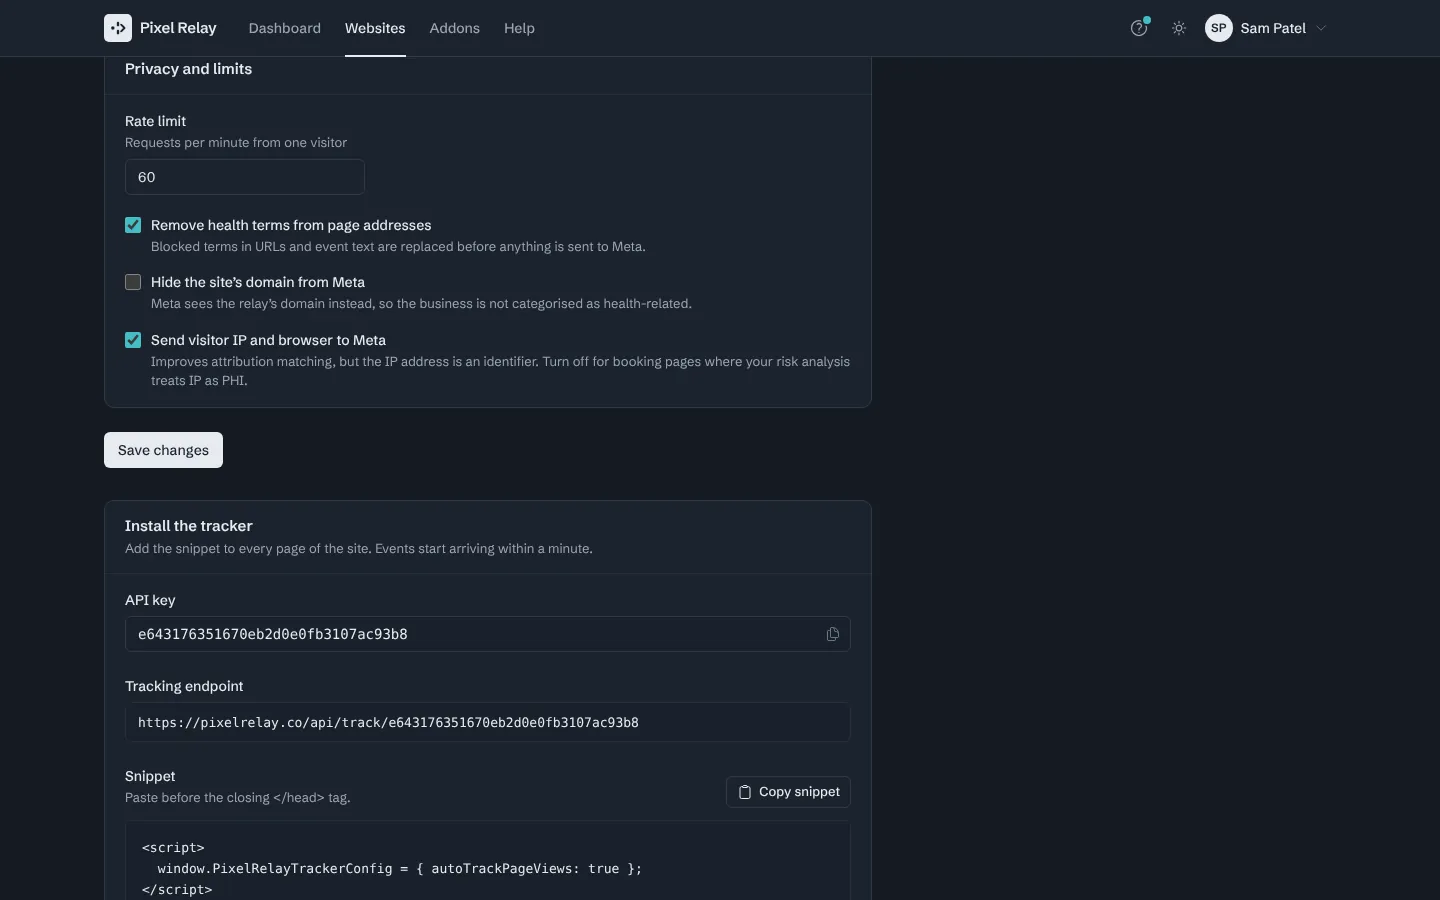Uncheck Remove health terms from page addresses
This screenshot has height=900, width=1440.
pyautogui.click(x=133, y=225)
